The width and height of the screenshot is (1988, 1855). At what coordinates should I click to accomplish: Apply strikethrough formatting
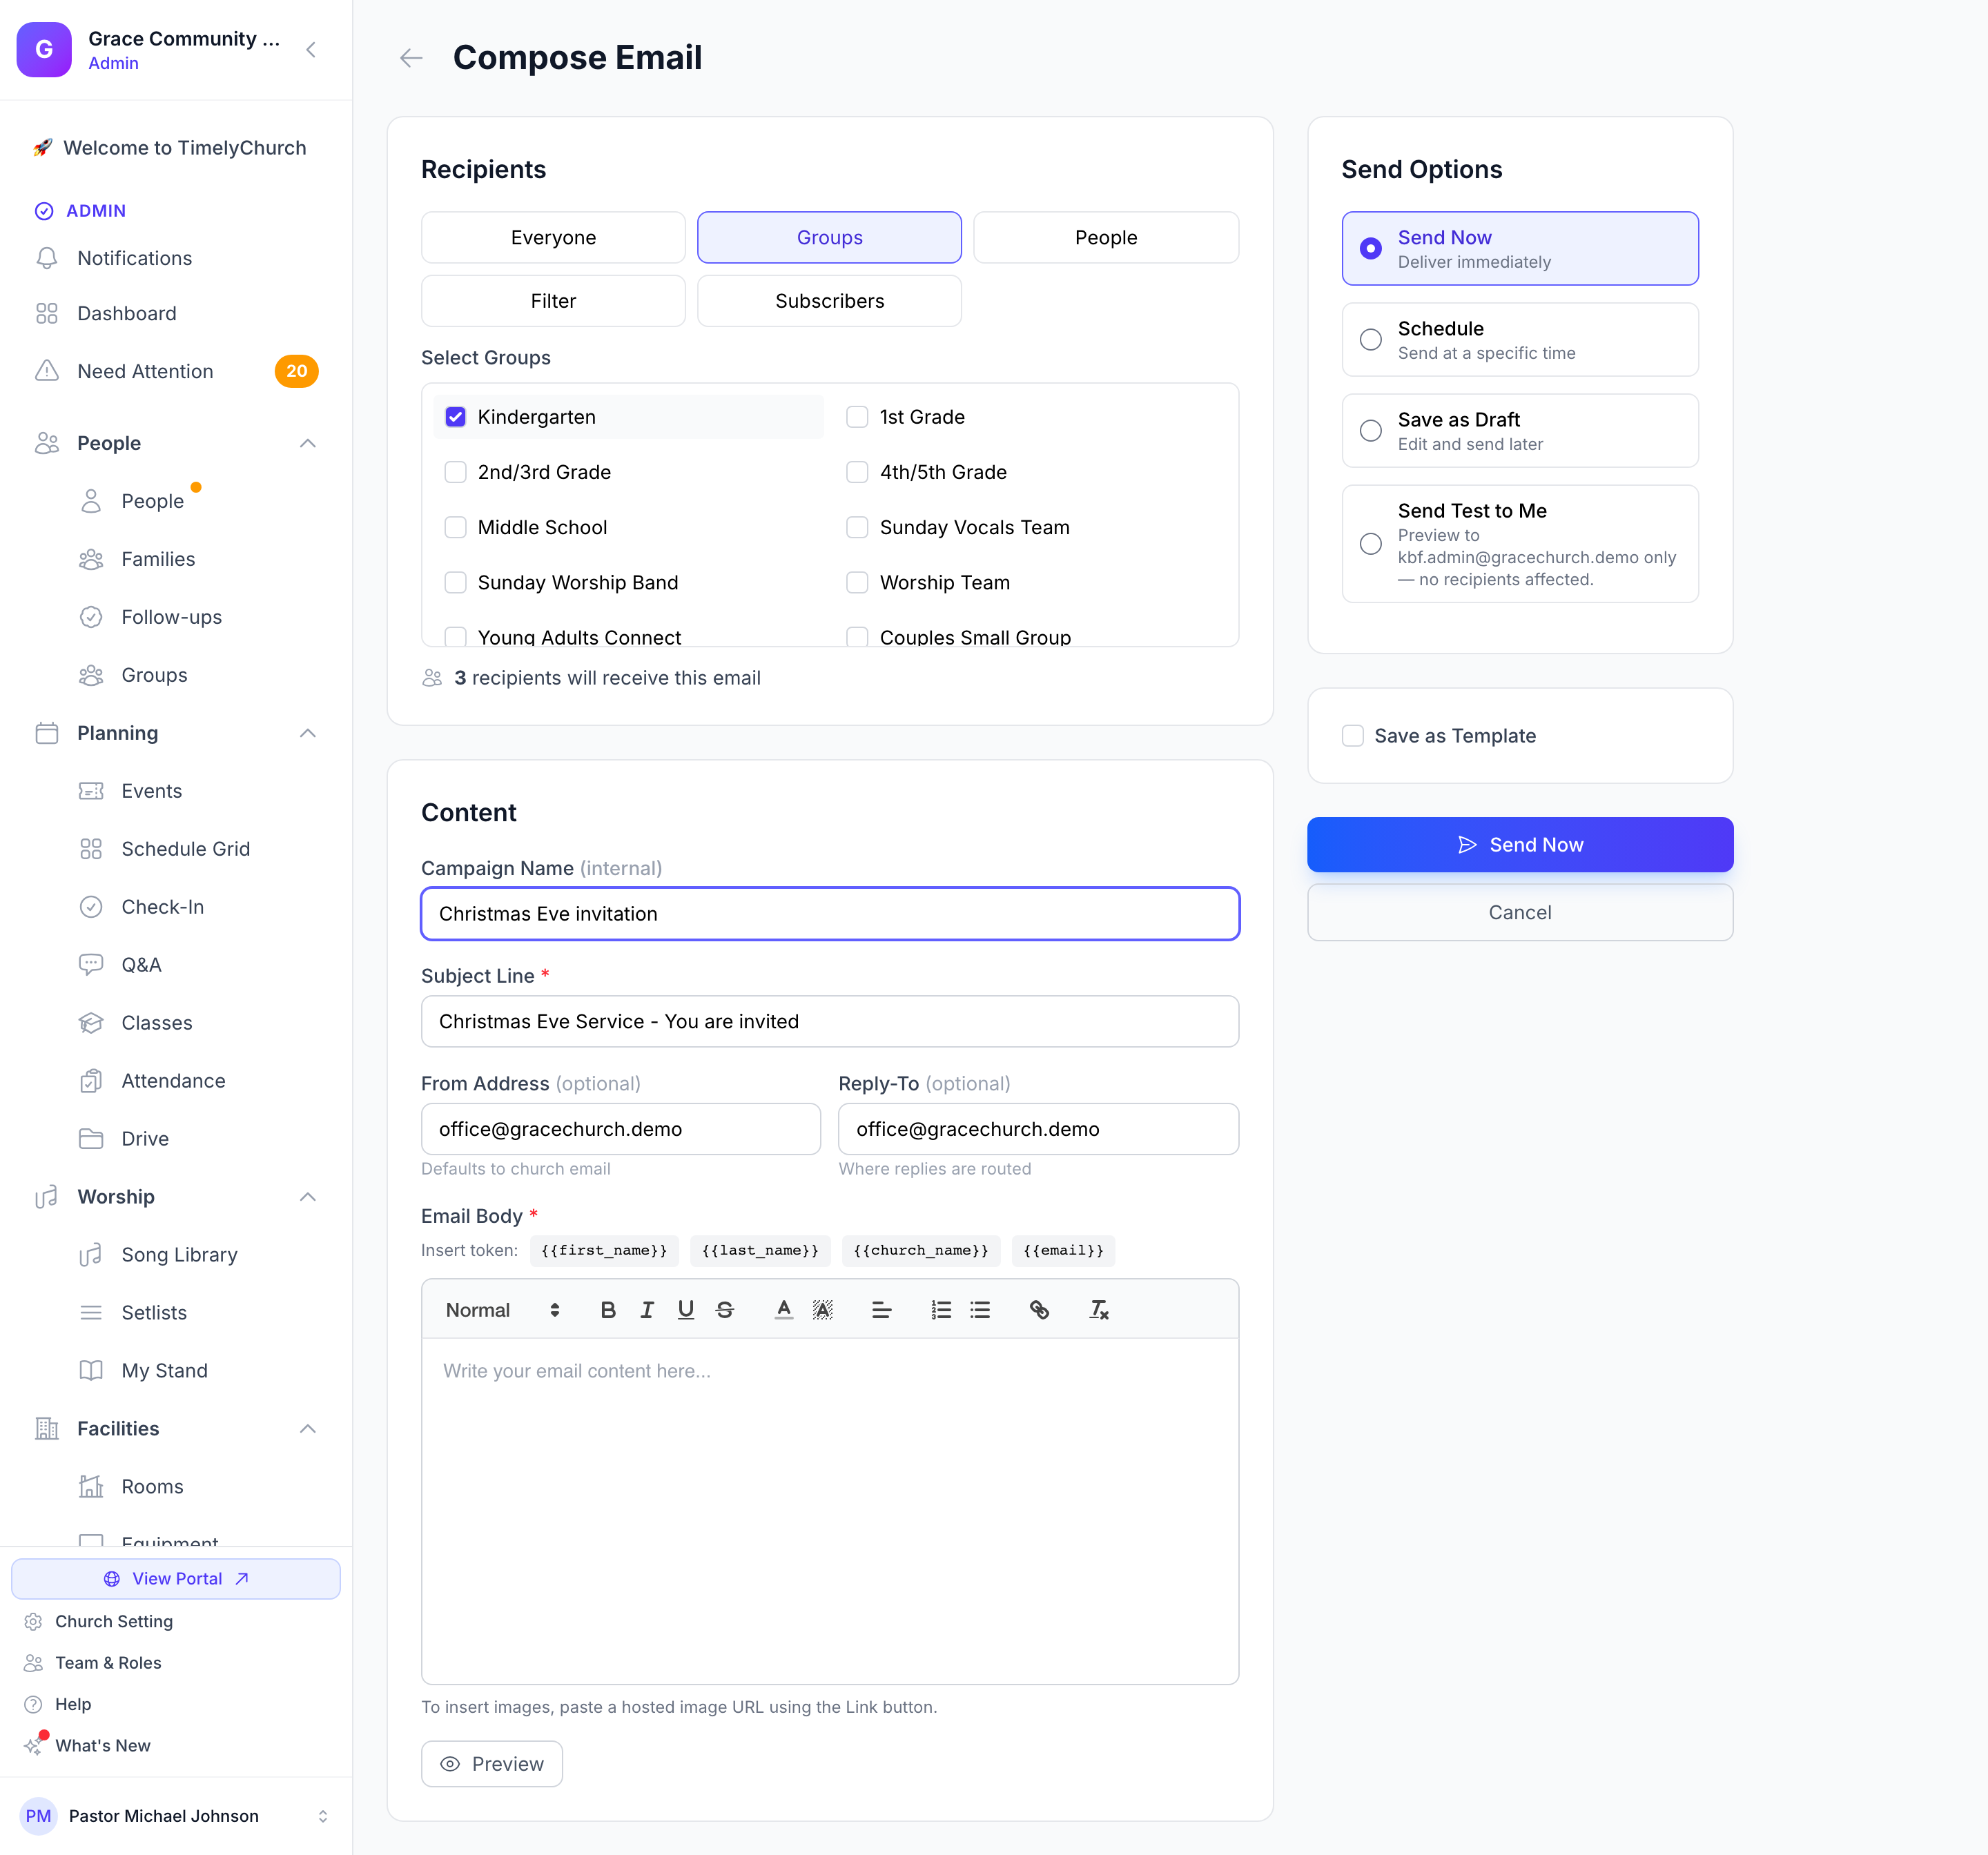tap(725, 1310)
